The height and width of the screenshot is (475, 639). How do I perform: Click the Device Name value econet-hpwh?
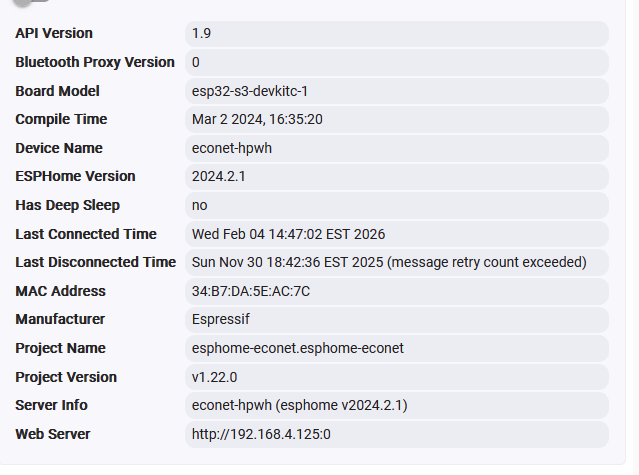(232, 148)
